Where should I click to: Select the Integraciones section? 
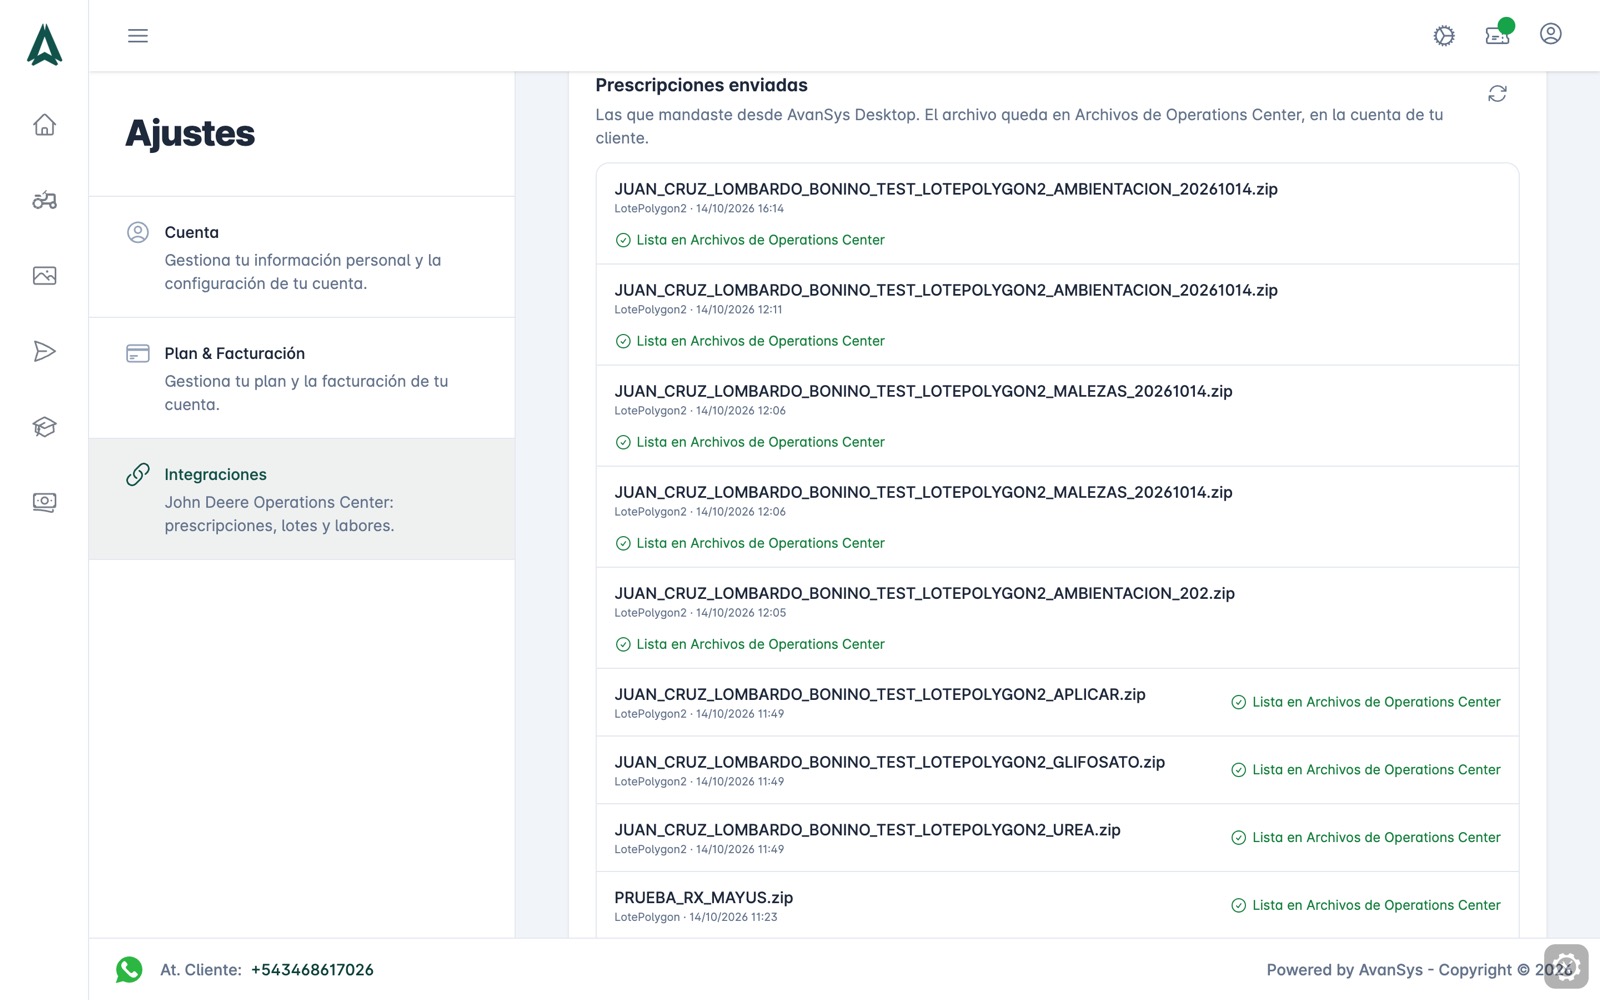[x=302, y=499]
